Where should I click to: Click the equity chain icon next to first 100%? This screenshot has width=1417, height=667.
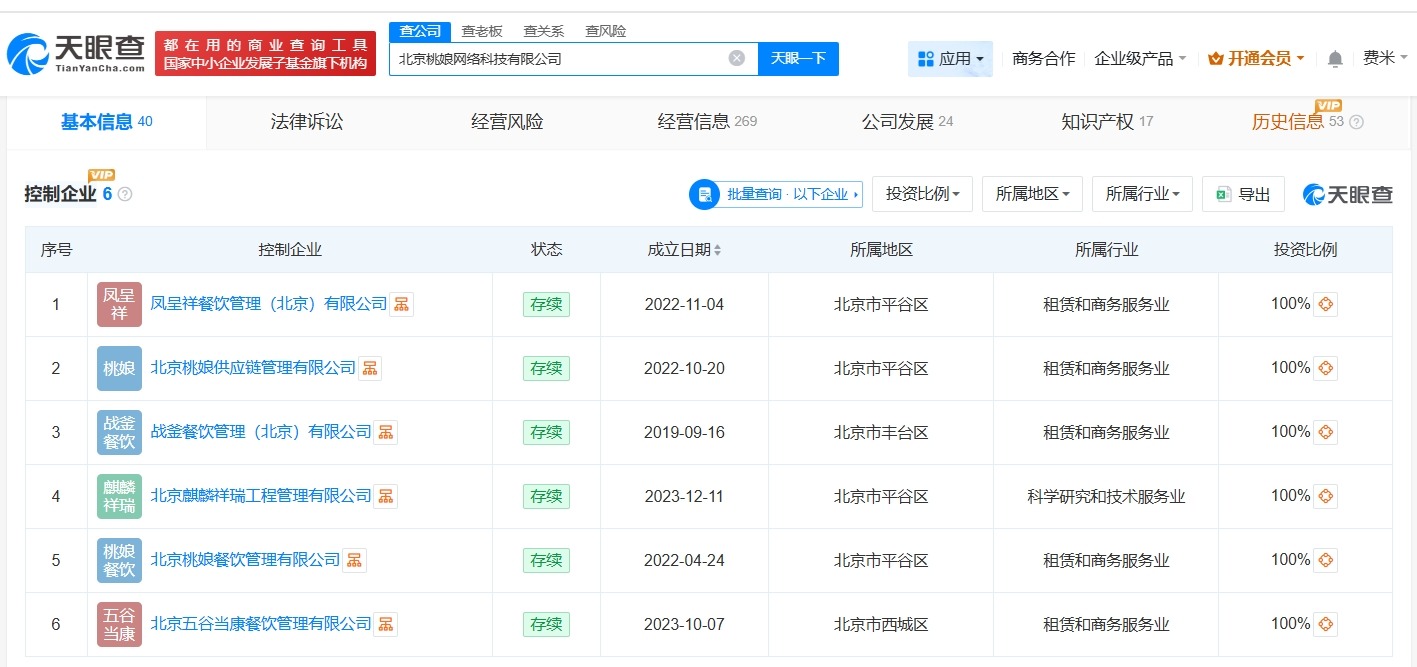(x=1324, y=304)
